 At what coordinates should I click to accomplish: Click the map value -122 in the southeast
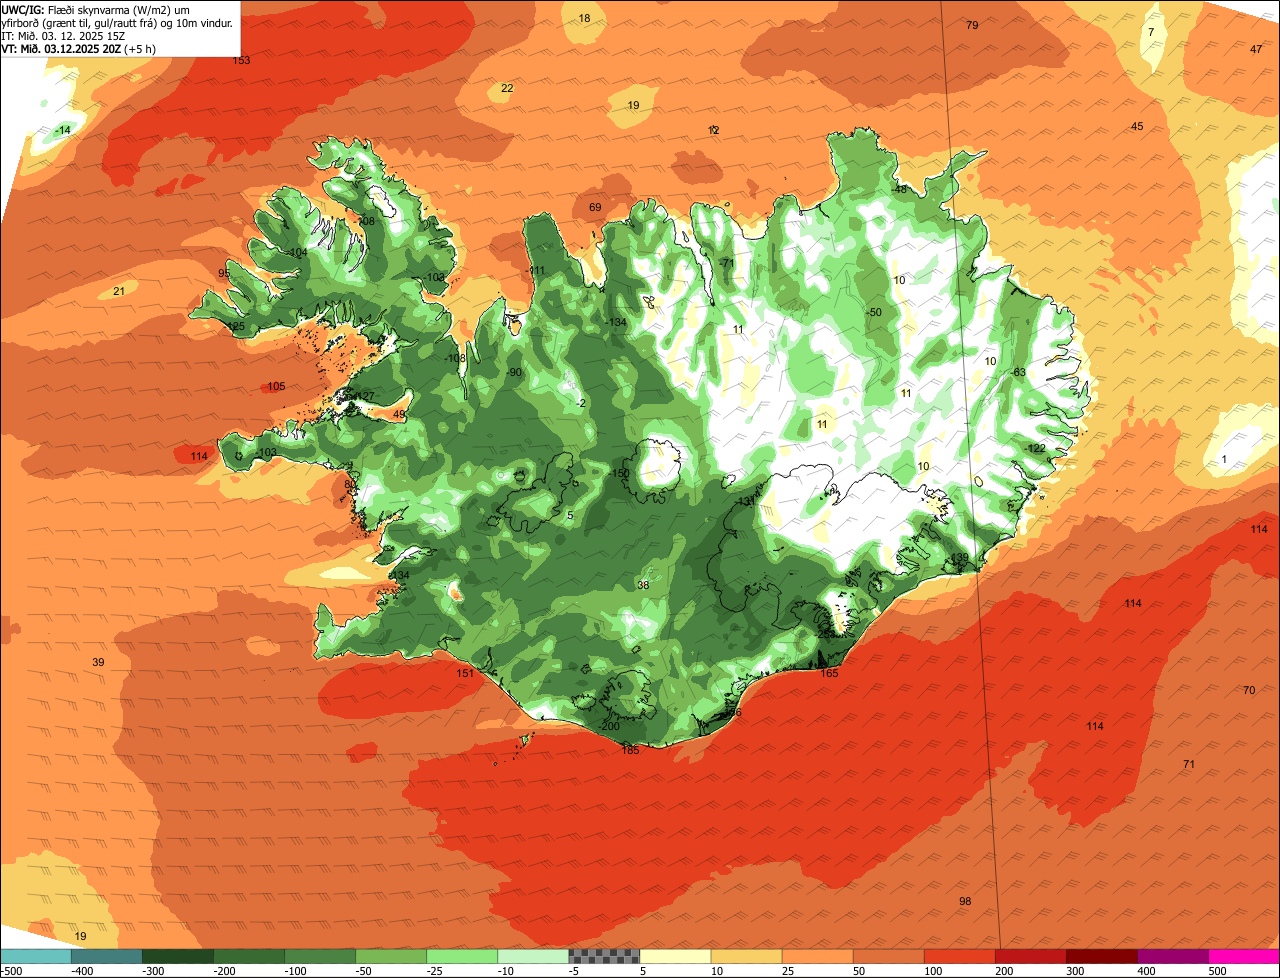(1035, 448)
